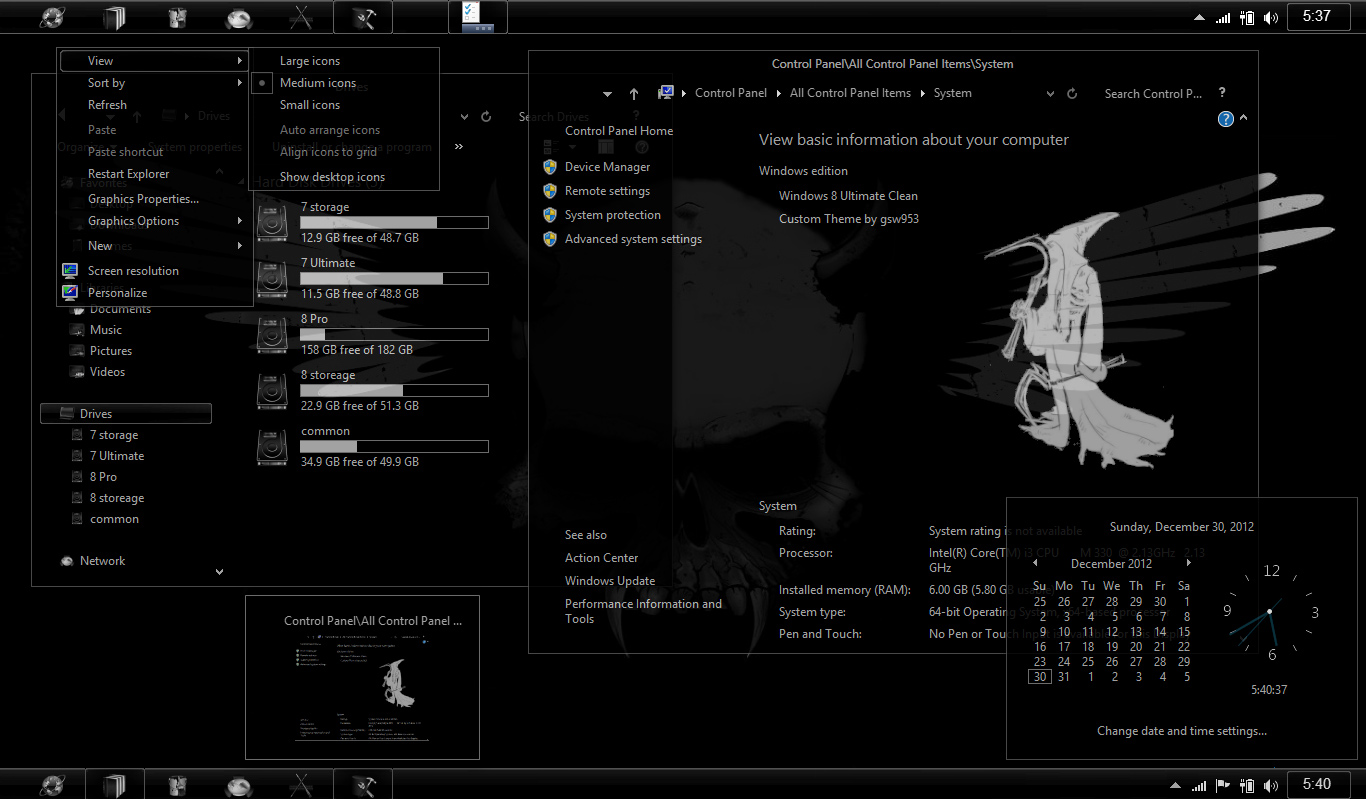This screenshot has width=1366, height=799.
Task: Open back-history dropdown in Control Panel
Action: 607,94
